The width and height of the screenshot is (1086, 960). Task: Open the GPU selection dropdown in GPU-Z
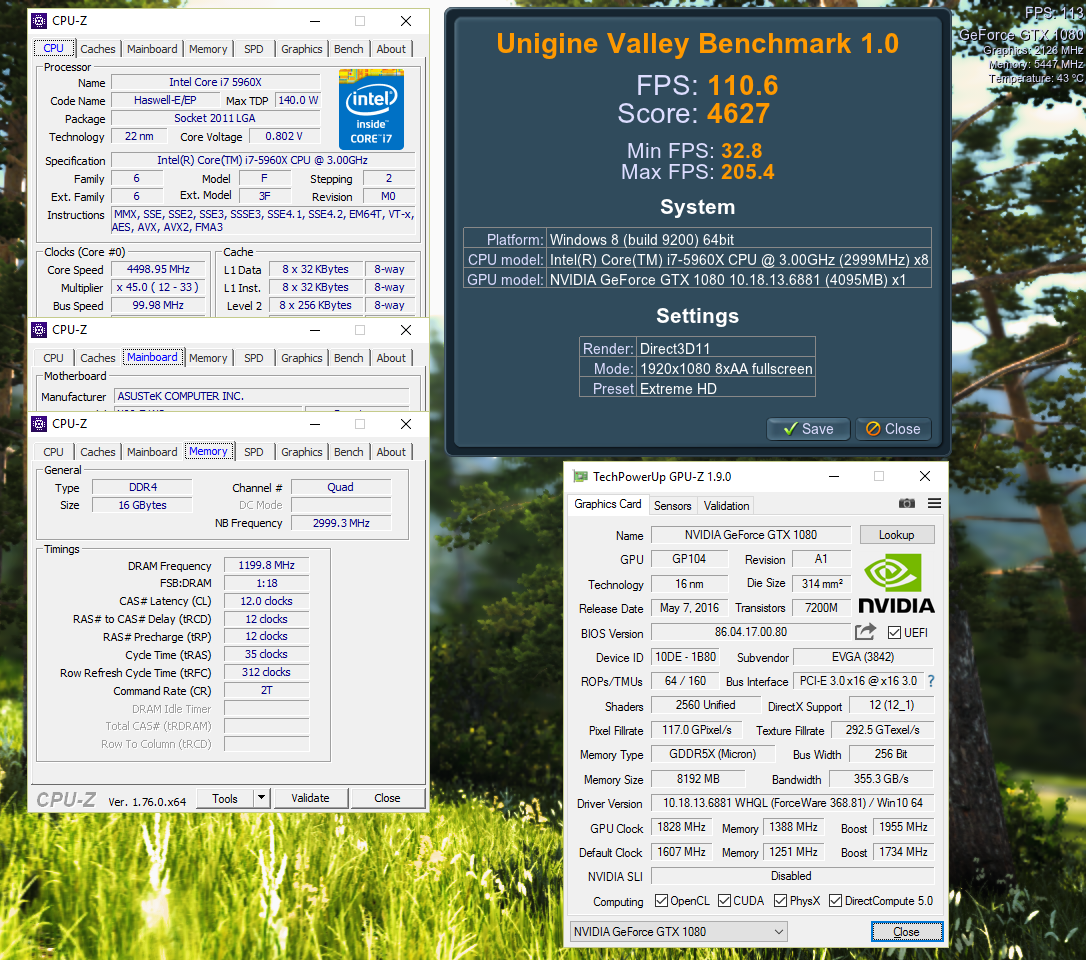click(679, 932)
